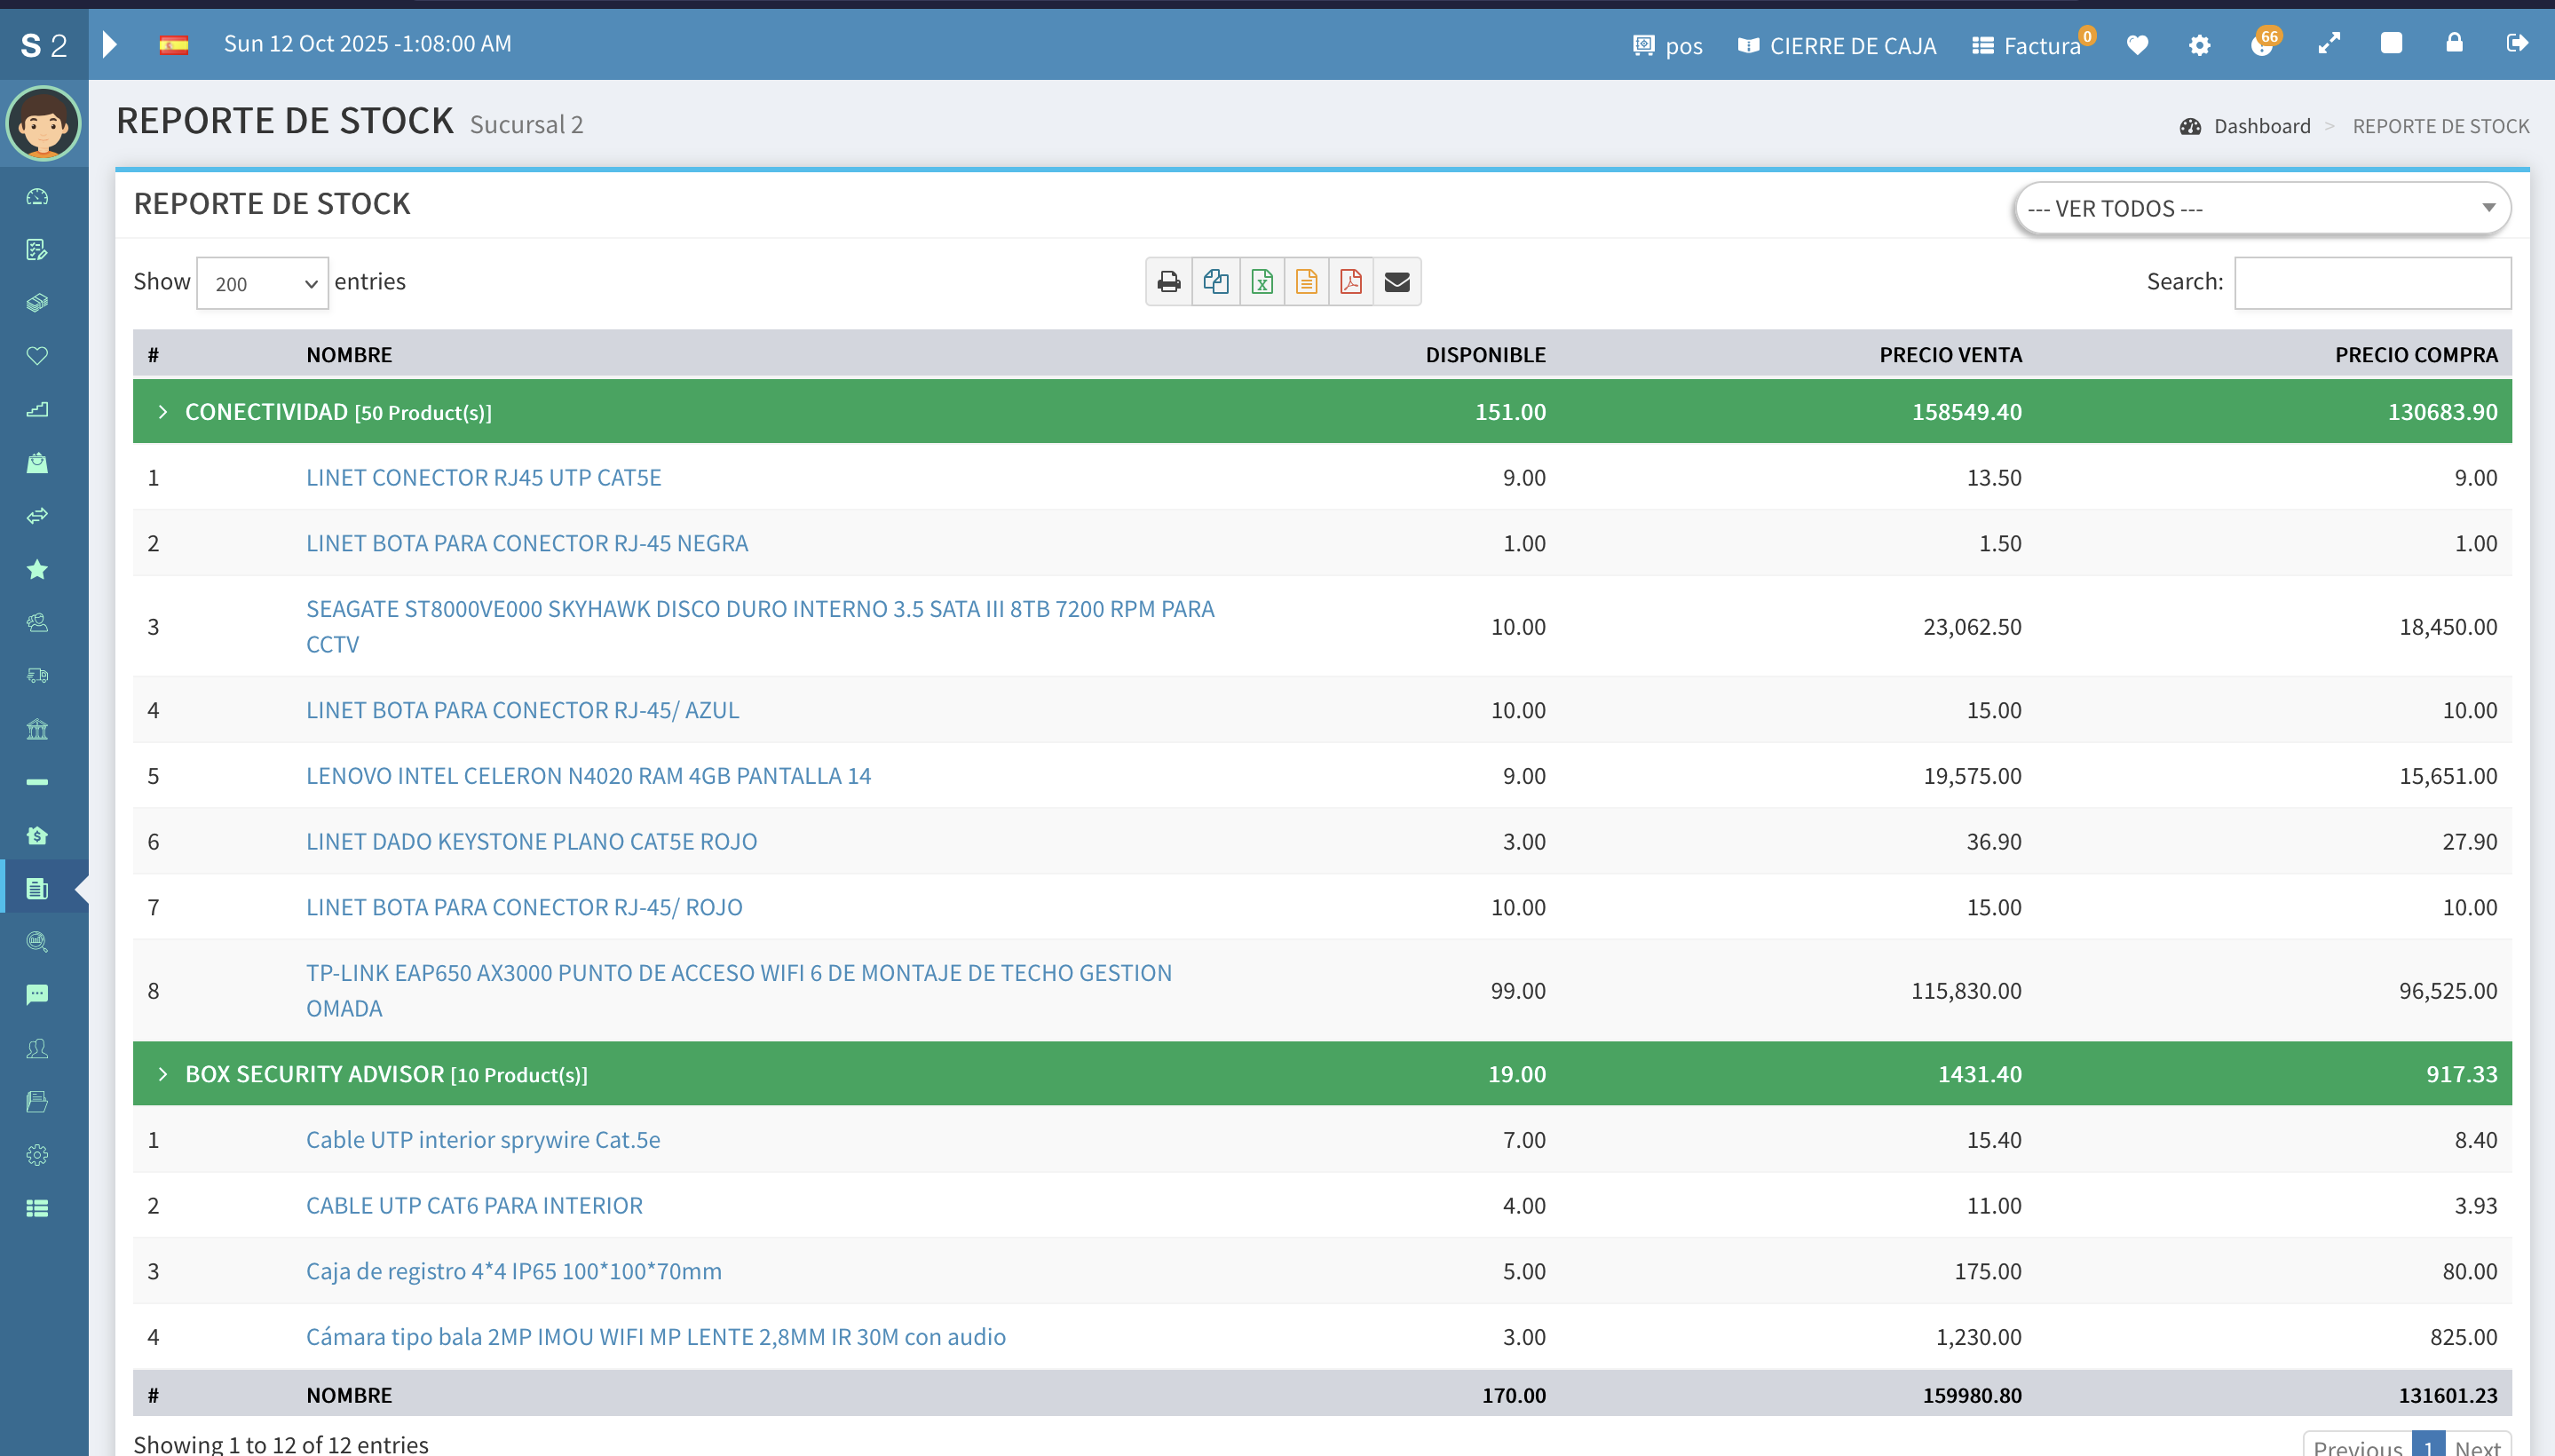Click the email envelope export icon
This screenshot has height=1456, width=2555.
1397,282
